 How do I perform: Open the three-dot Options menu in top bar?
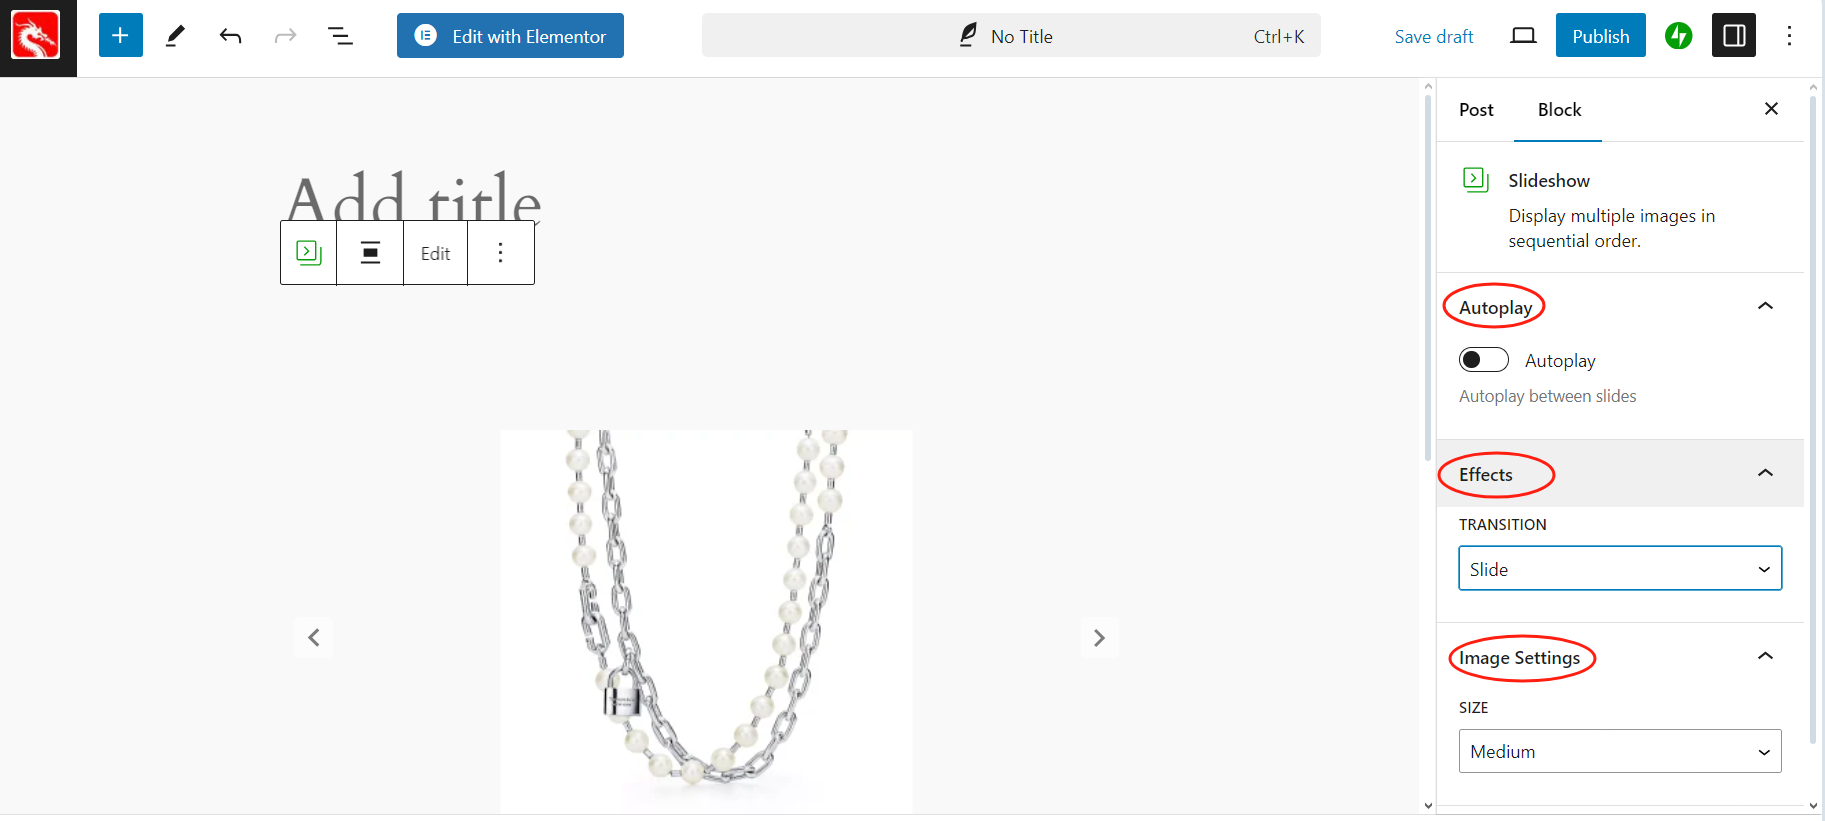pyautogui.click(x=1789, y=36)
